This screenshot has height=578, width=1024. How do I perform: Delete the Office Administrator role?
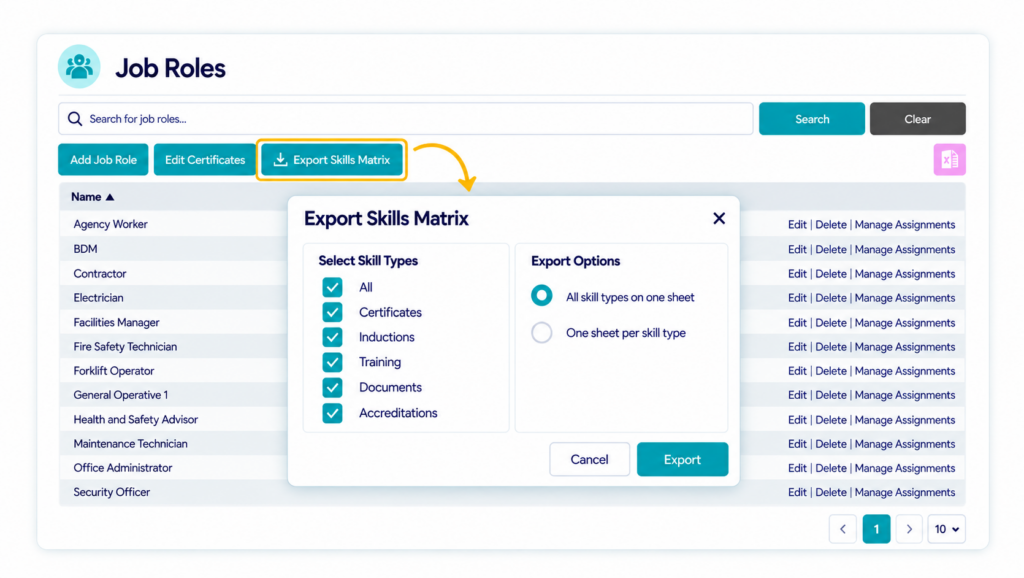[x=831, y=468]
